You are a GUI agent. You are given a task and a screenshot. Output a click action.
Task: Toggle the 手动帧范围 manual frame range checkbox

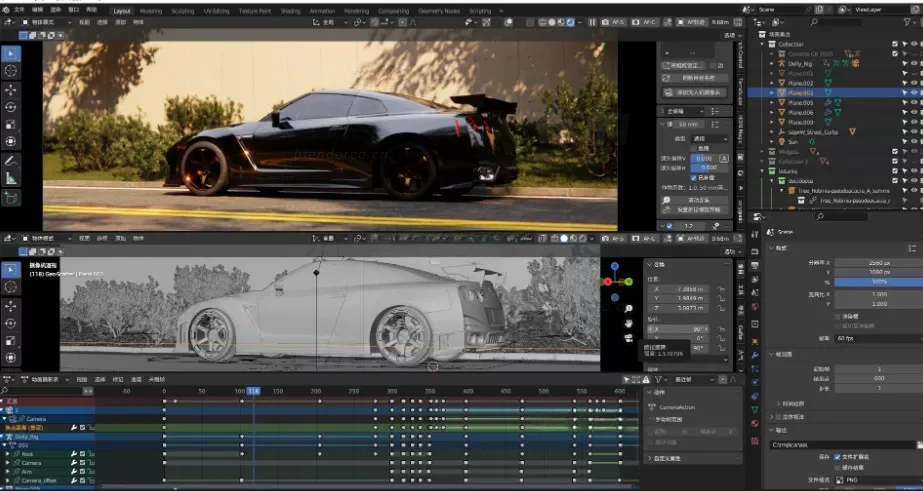point(652,420)
